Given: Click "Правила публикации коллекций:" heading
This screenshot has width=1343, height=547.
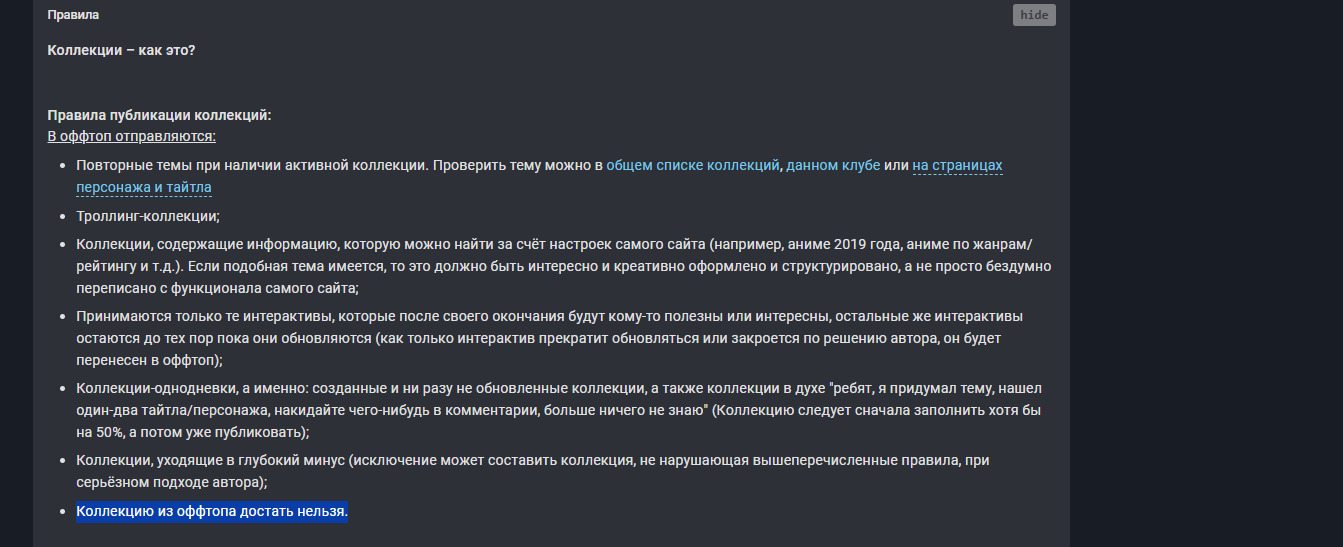Looking at the screenshot, I should [x=159, y=115].
